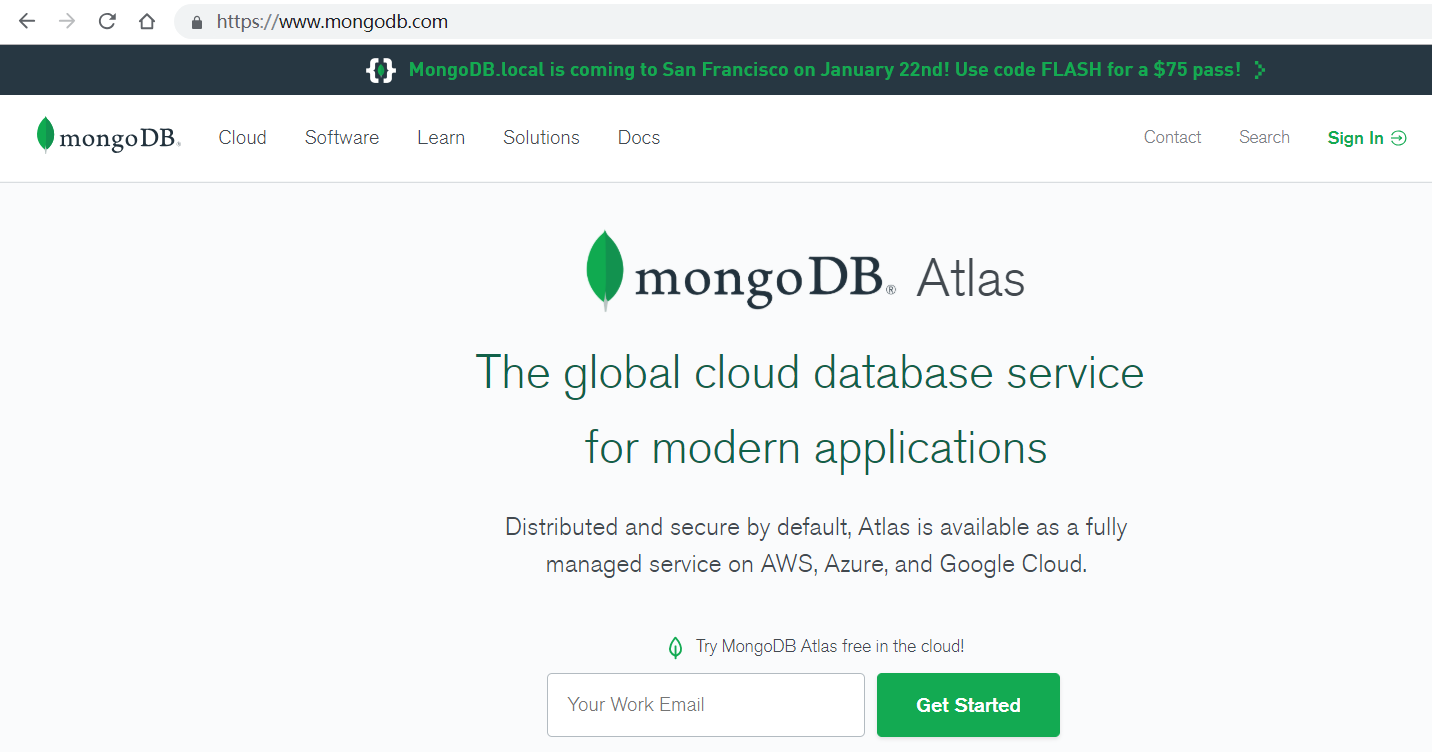
Task: Click the Get Started button
Action: coord(968,705)
